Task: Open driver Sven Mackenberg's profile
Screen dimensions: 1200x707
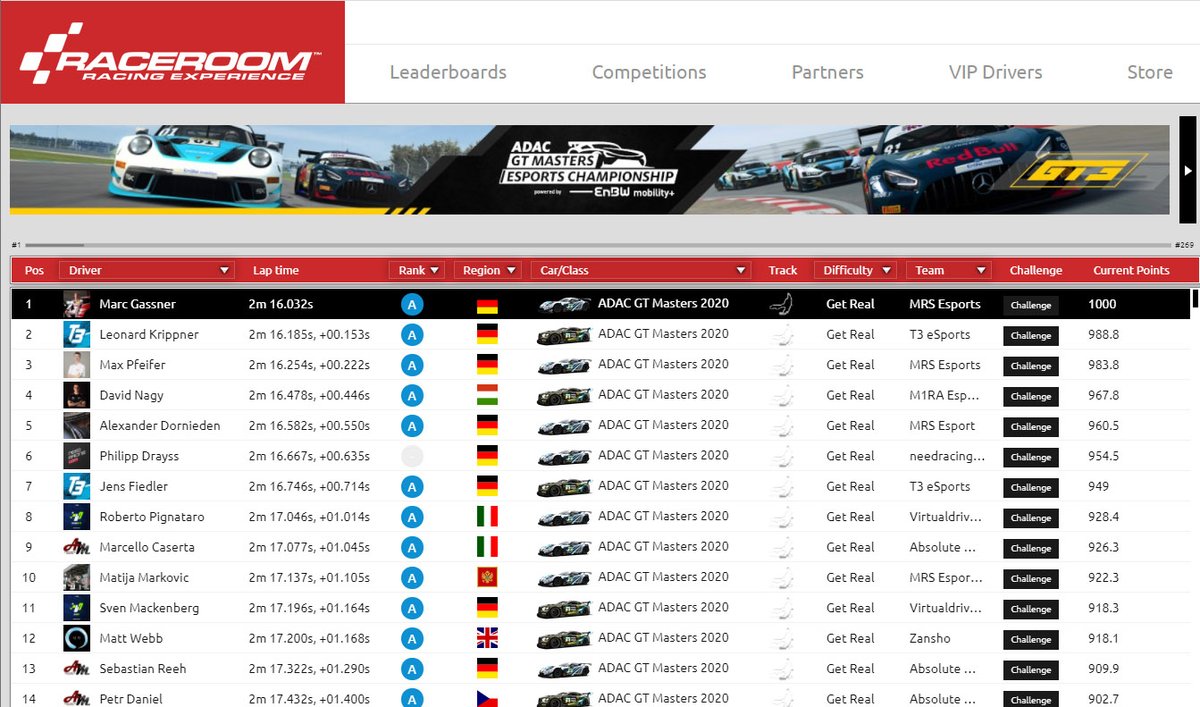Action: (x=149, y=608)
